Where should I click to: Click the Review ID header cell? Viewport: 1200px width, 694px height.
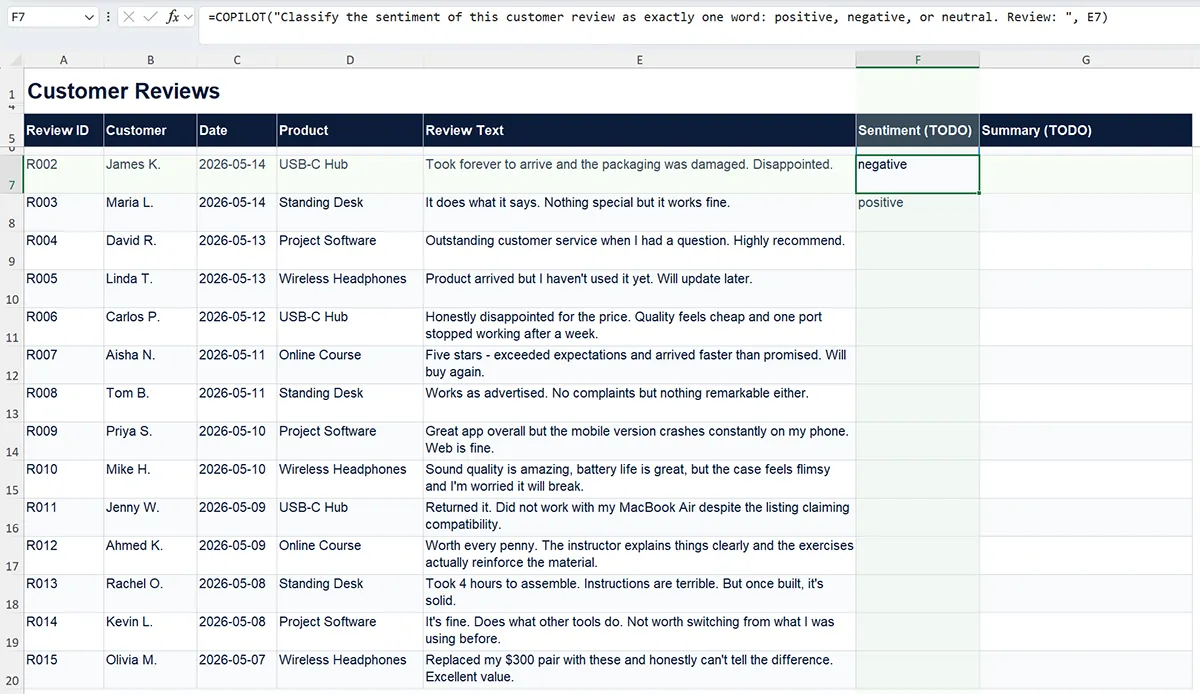tap(63, 130)
